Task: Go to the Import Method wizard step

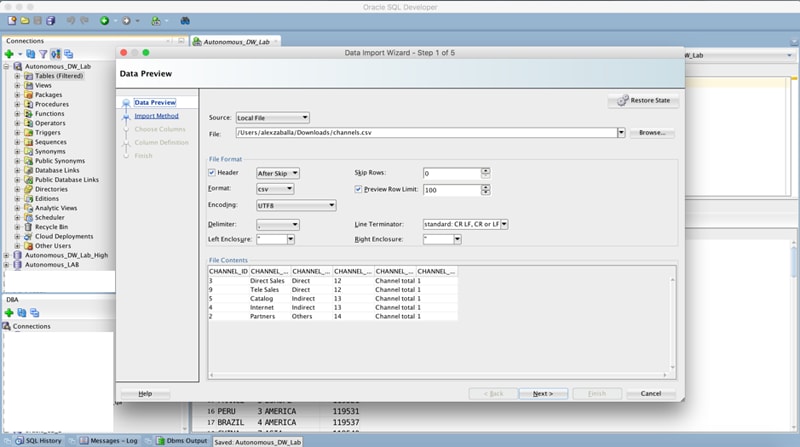Action: point(156,116)
